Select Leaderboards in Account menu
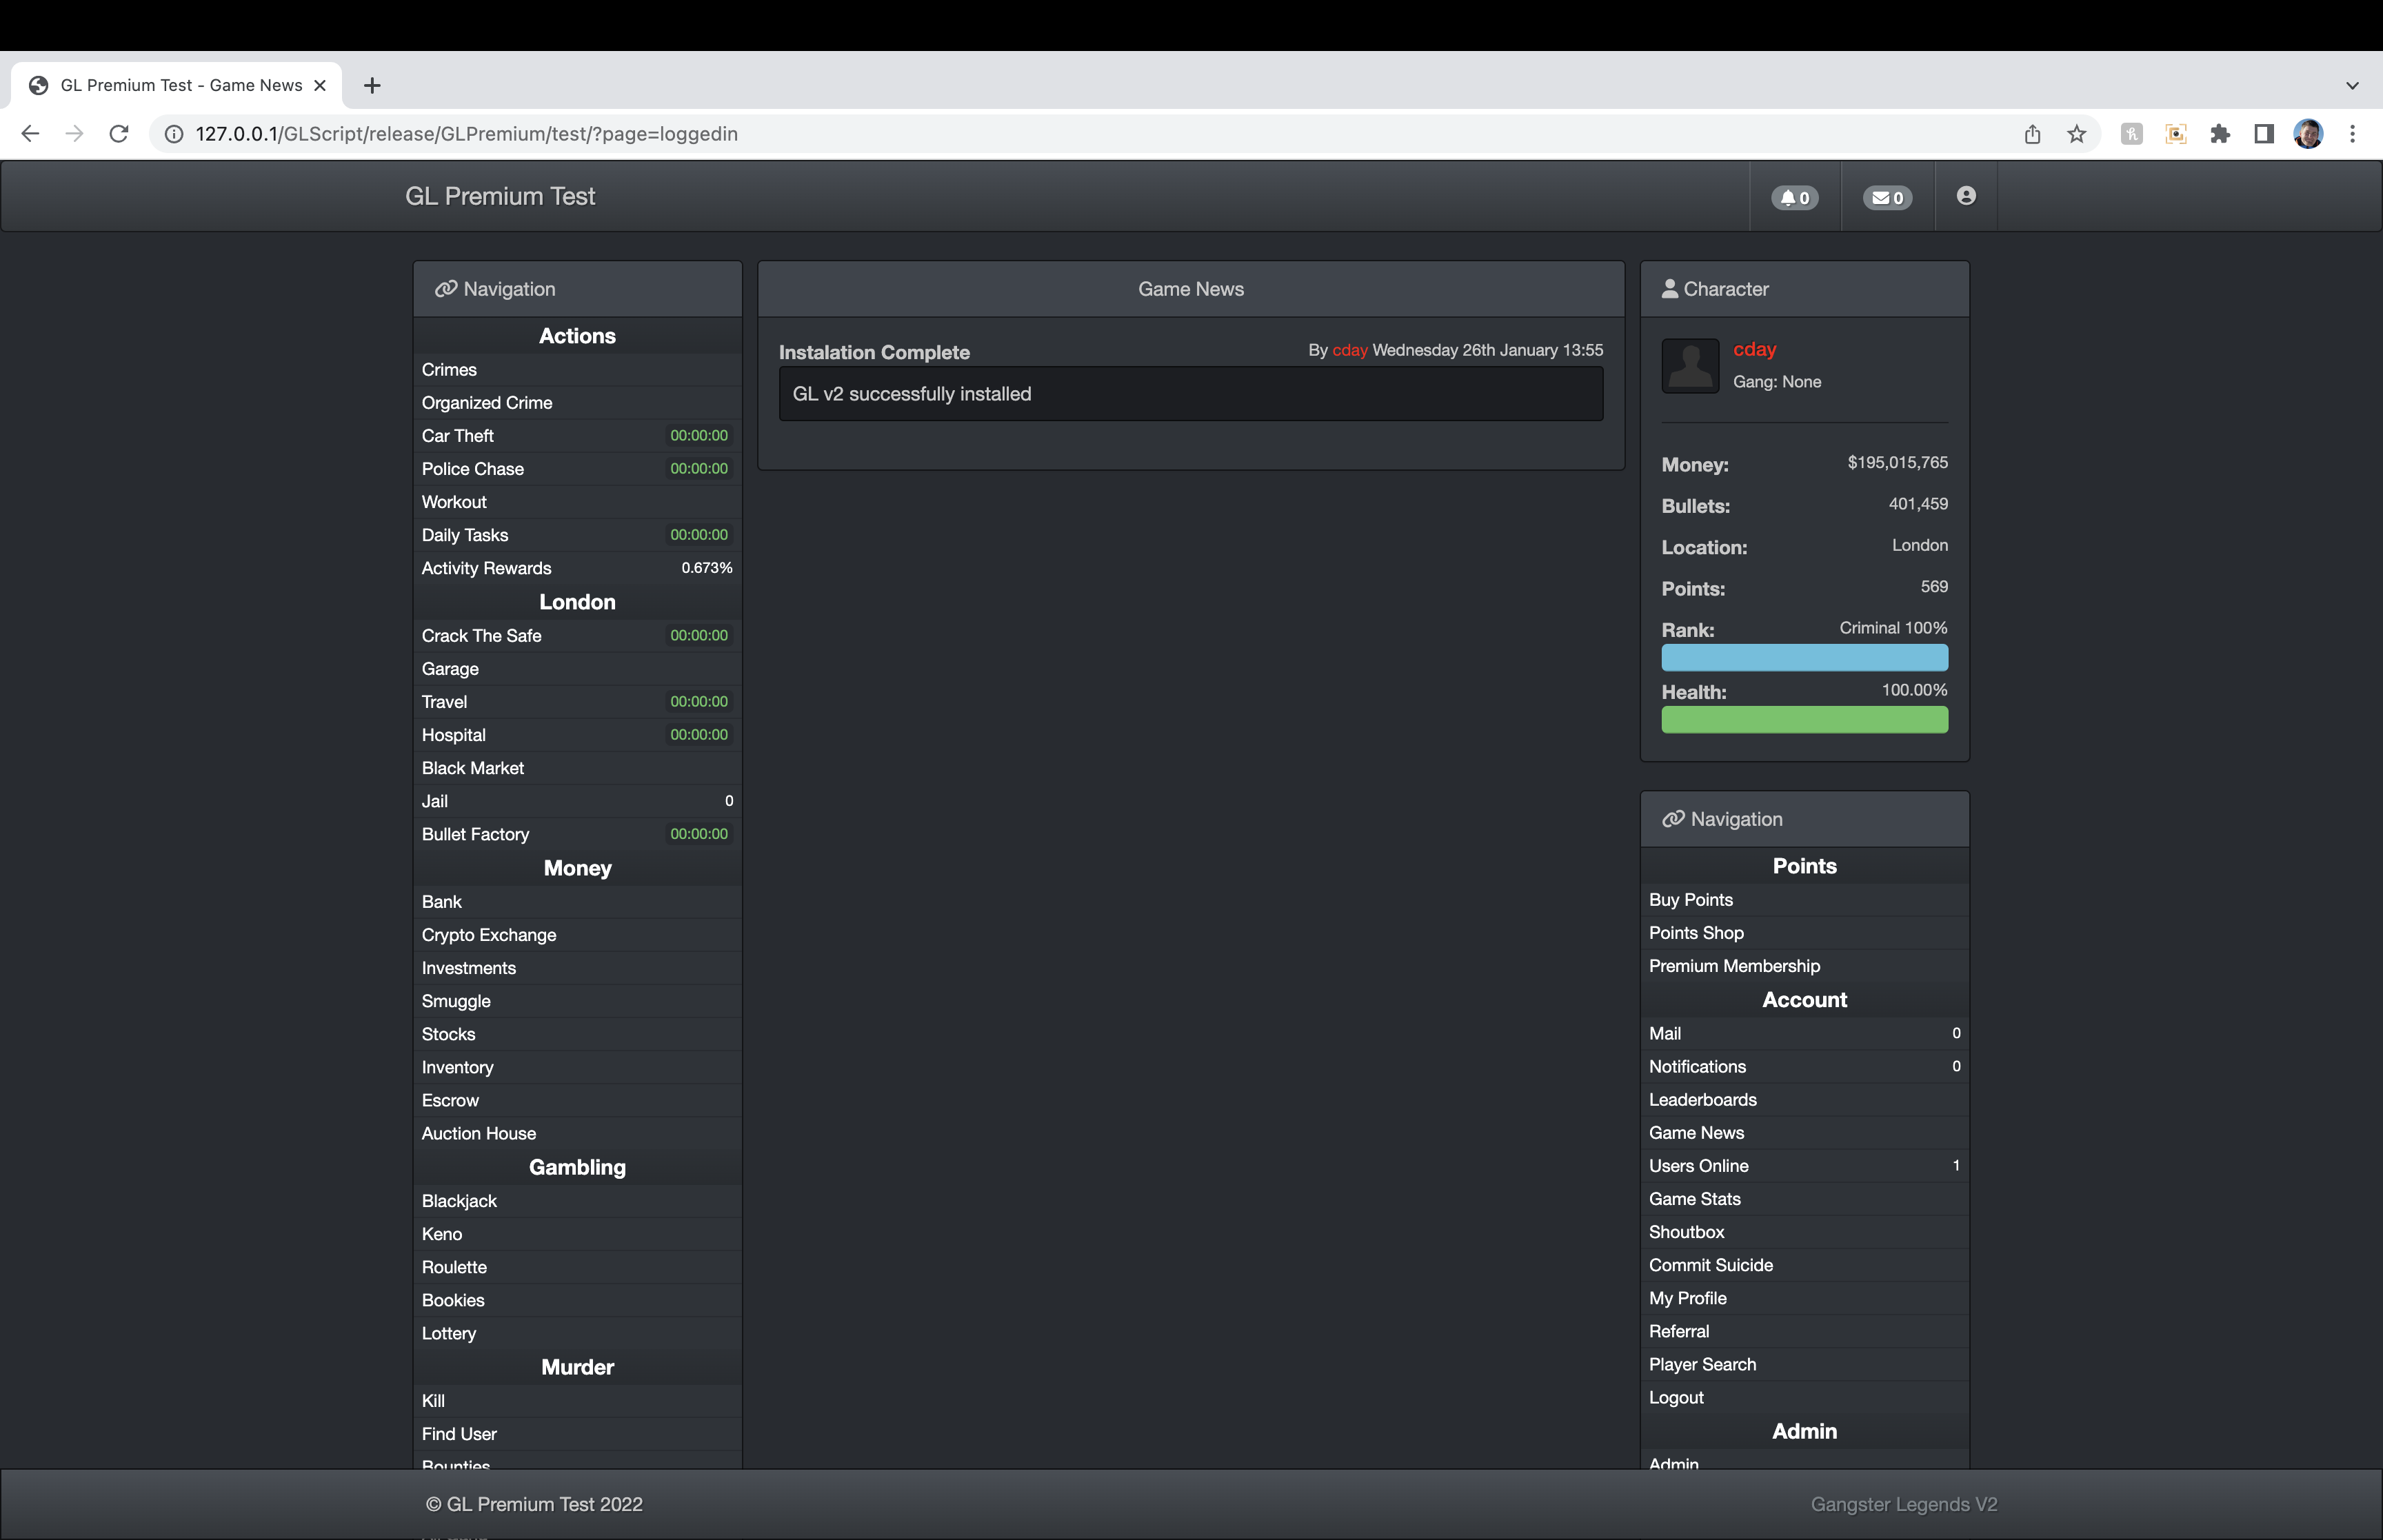 (1702, 1100)
